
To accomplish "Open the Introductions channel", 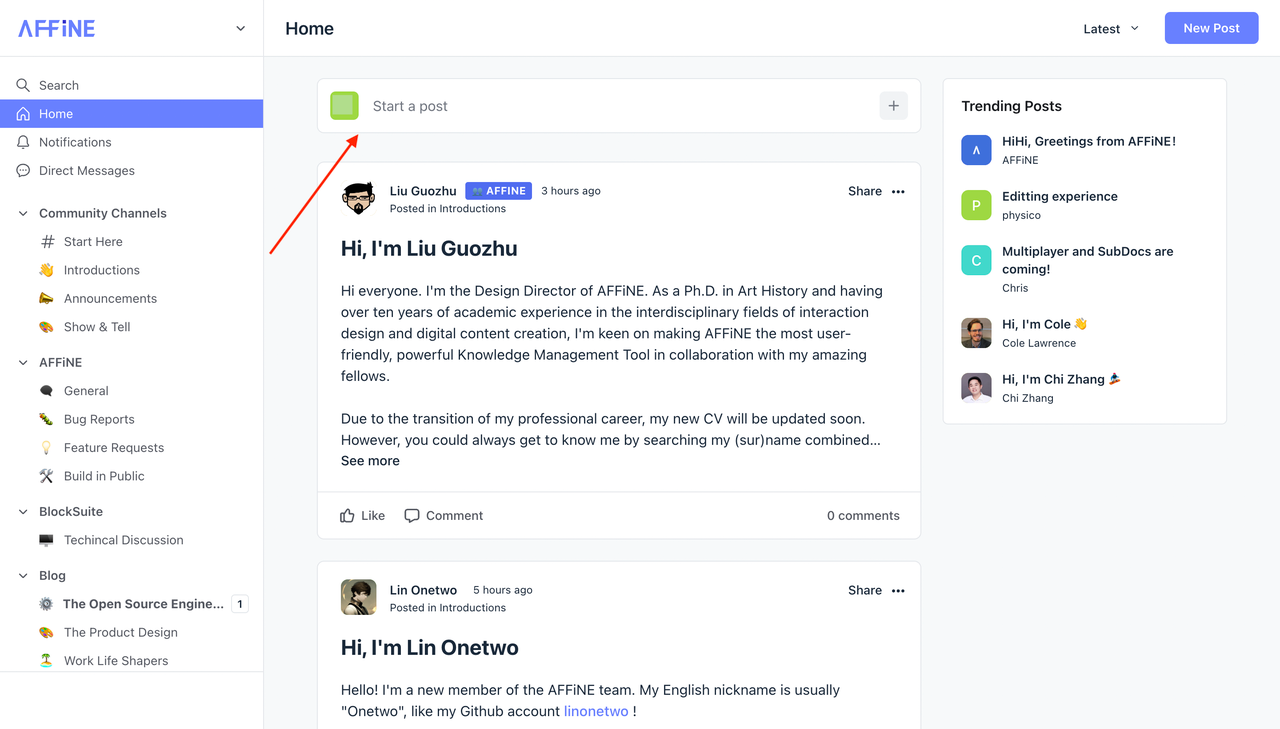I will coord(132,270).
